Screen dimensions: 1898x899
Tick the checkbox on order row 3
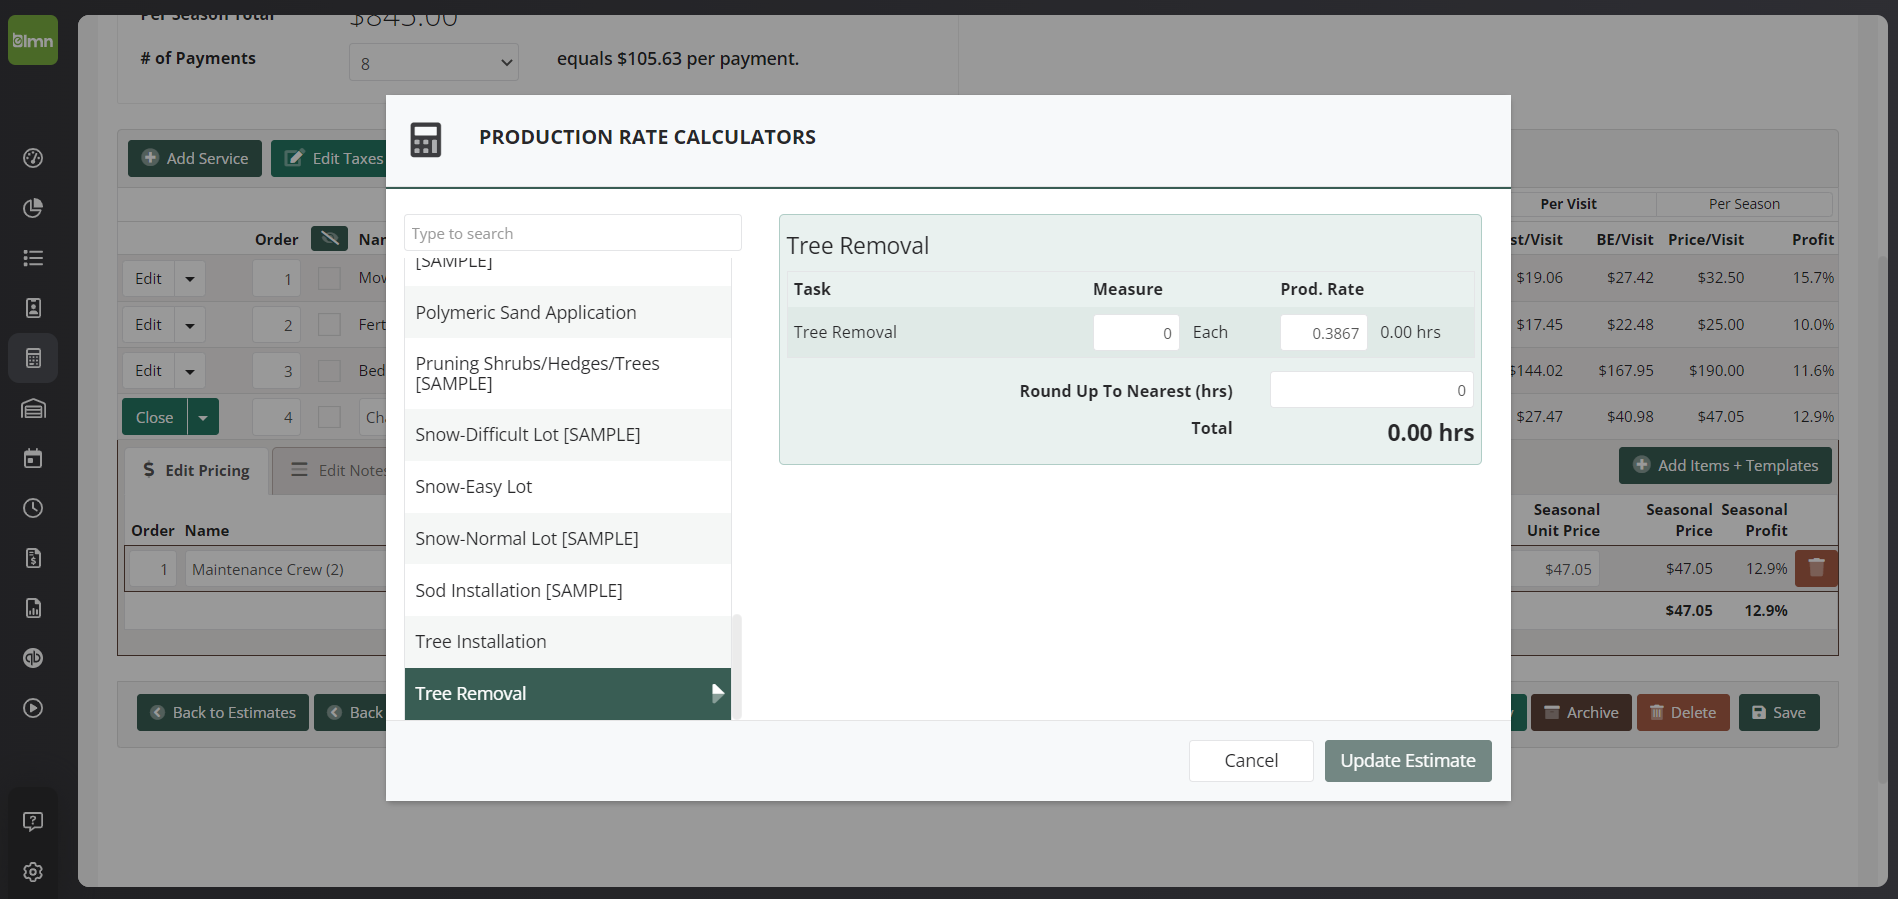pyautogui.click(x=329, y=370)
